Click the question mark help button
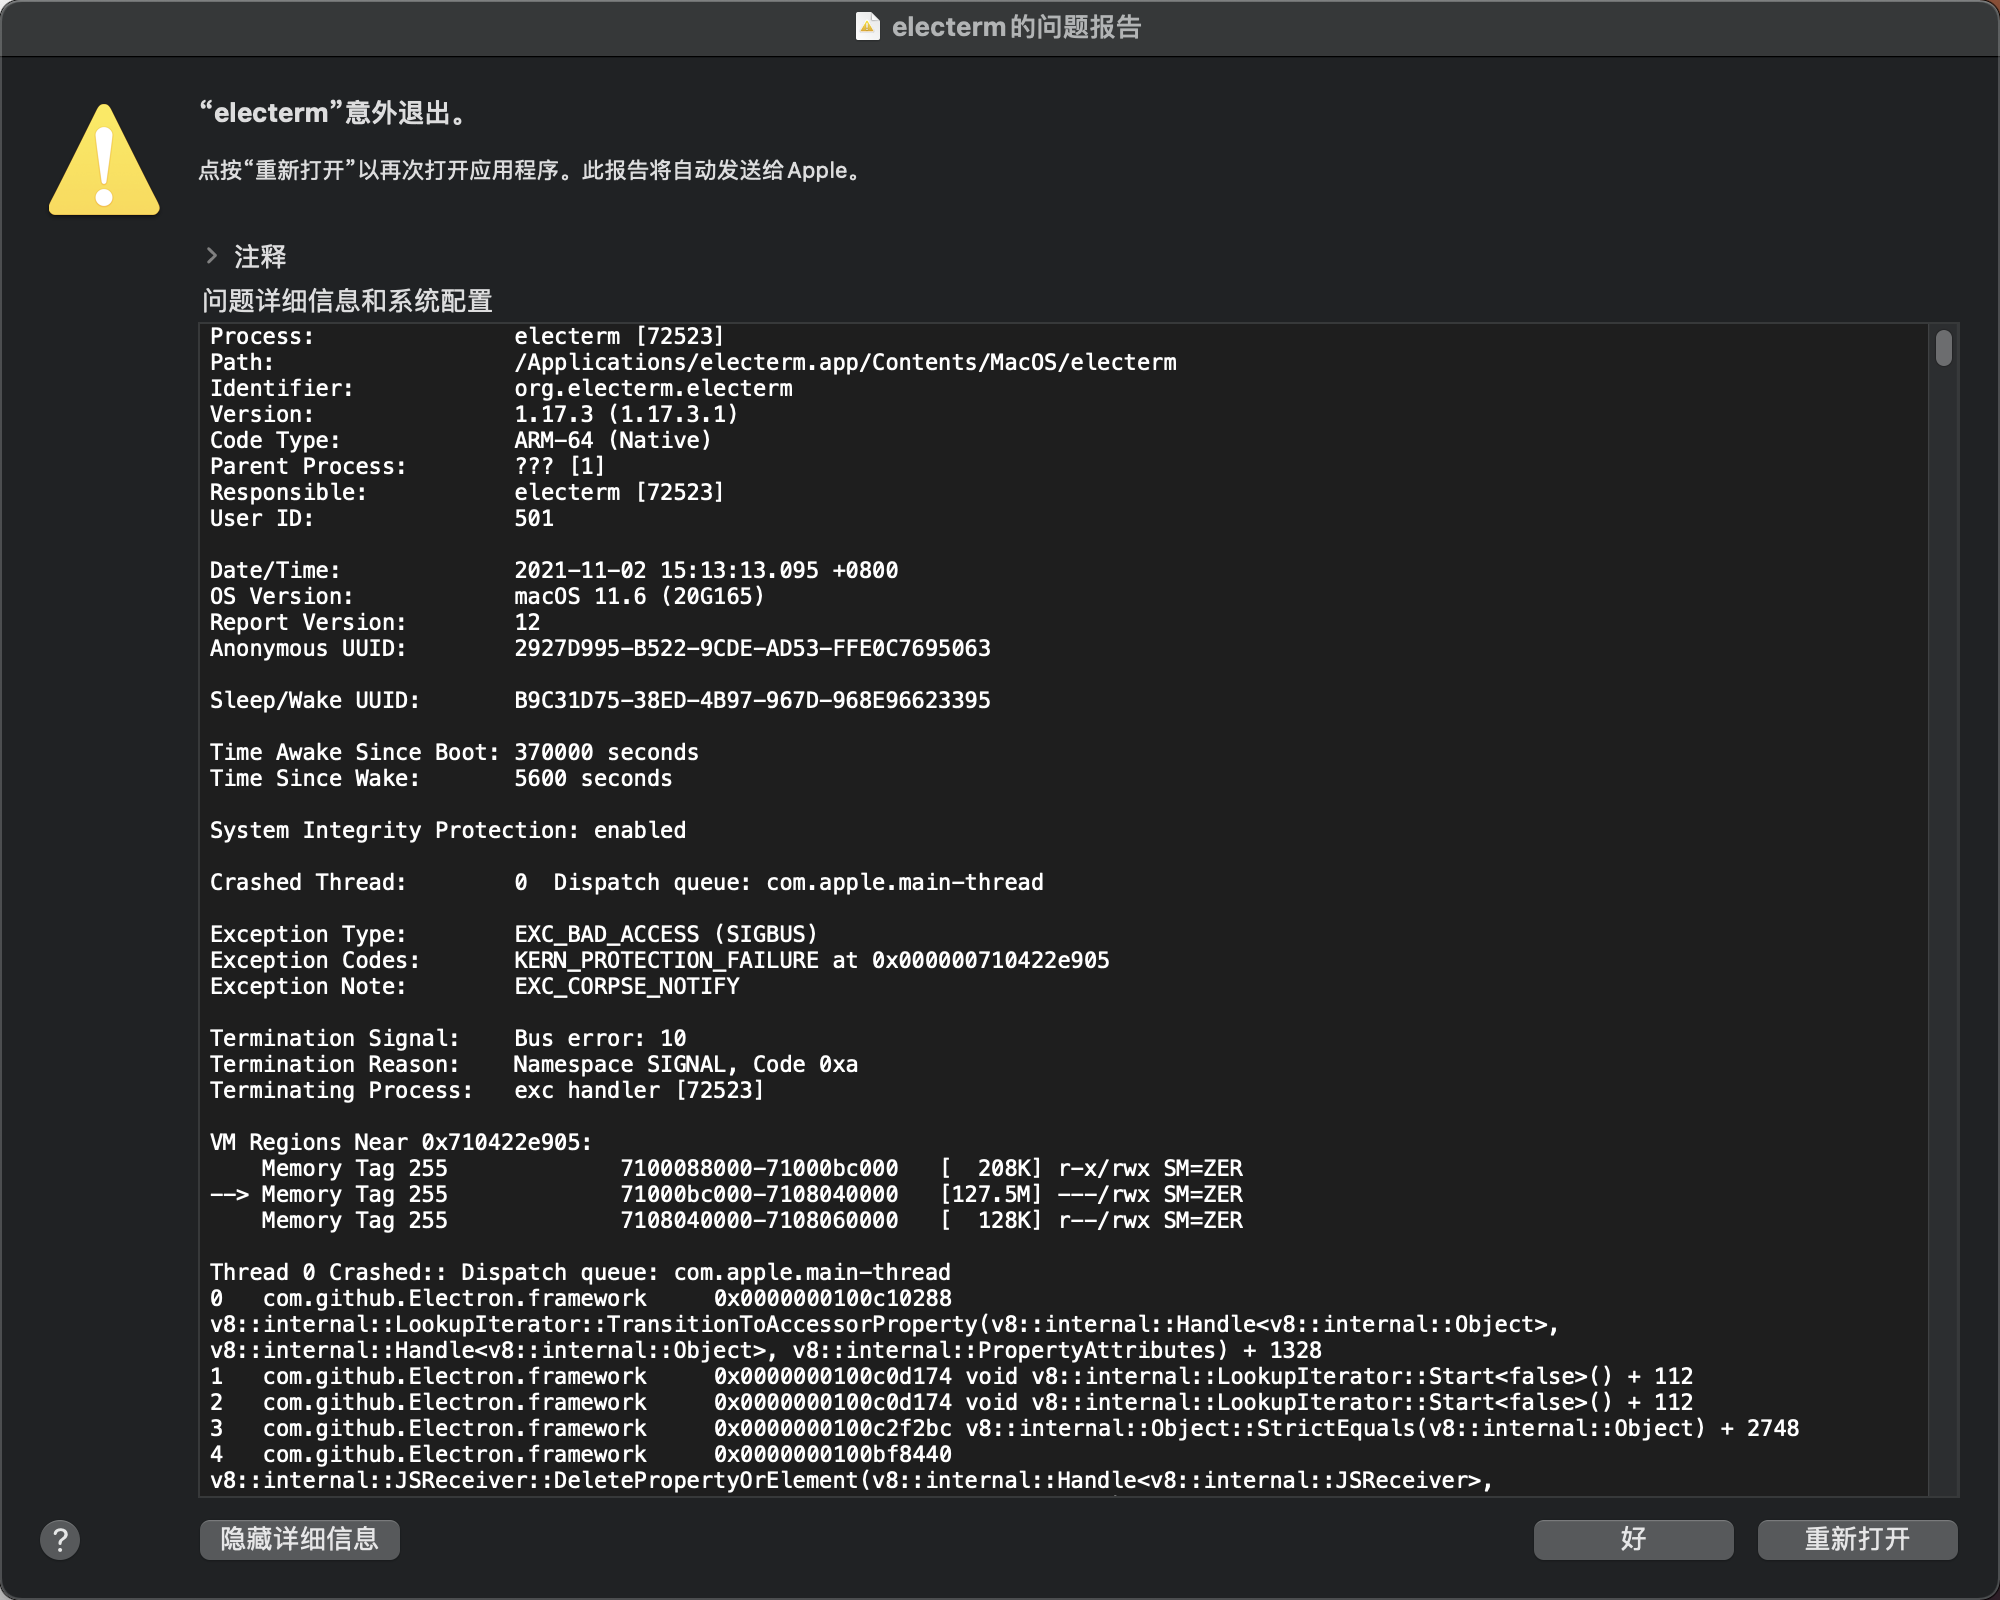The width and height of the screenshot is (2000, 1600). click(60, 1540)
